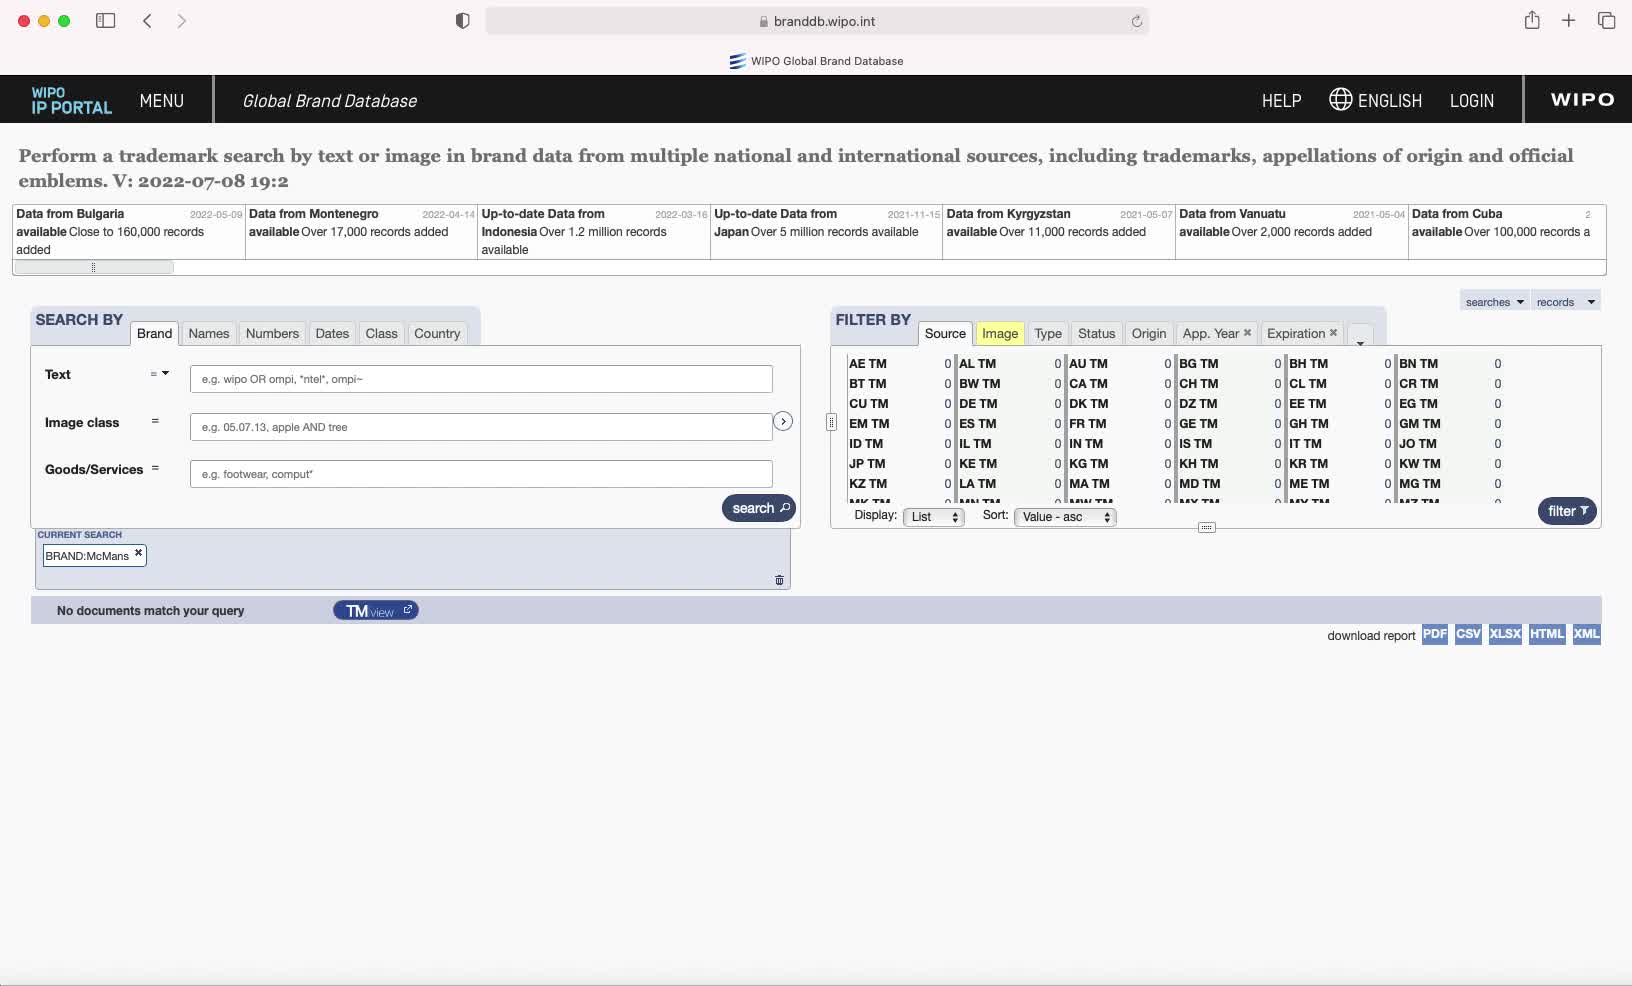The width and height of the screenshot is (1632, 986).
Task: Select FR TM source filter
Action: [1088, 424]
